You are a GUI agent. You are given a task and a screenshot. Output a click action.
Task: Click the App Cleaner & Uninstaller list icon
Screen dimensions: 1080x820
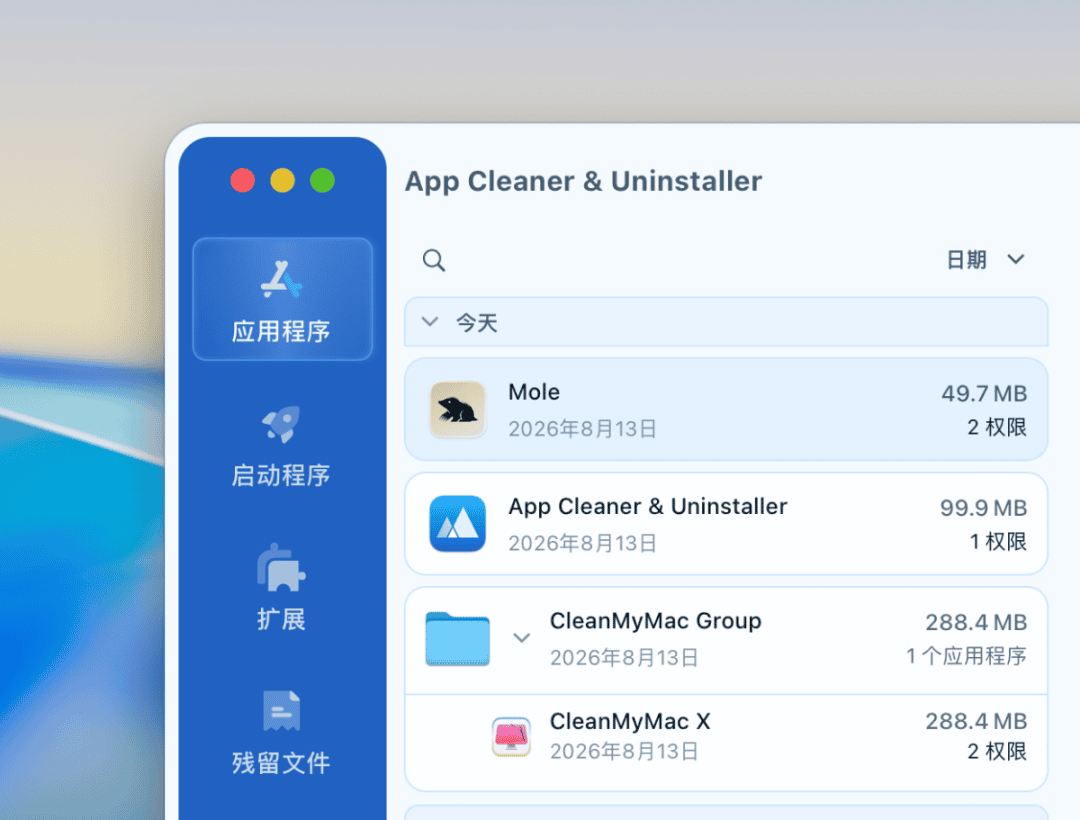[x=457, y=524]
